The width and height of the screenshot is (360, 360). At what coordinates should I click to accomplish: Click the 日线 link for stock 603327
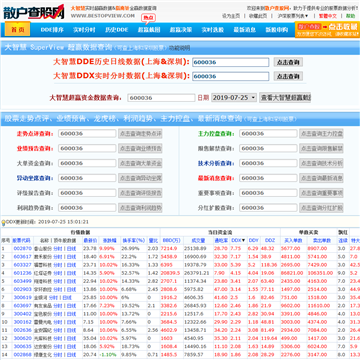pyautogui.click(x=71, y=265)
